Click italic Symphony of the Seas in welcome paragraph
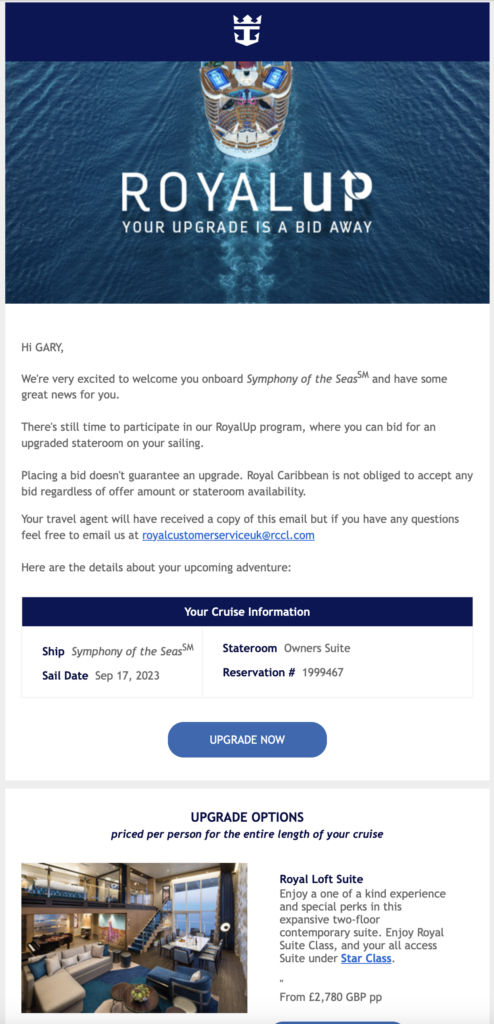 click(307, 379)
